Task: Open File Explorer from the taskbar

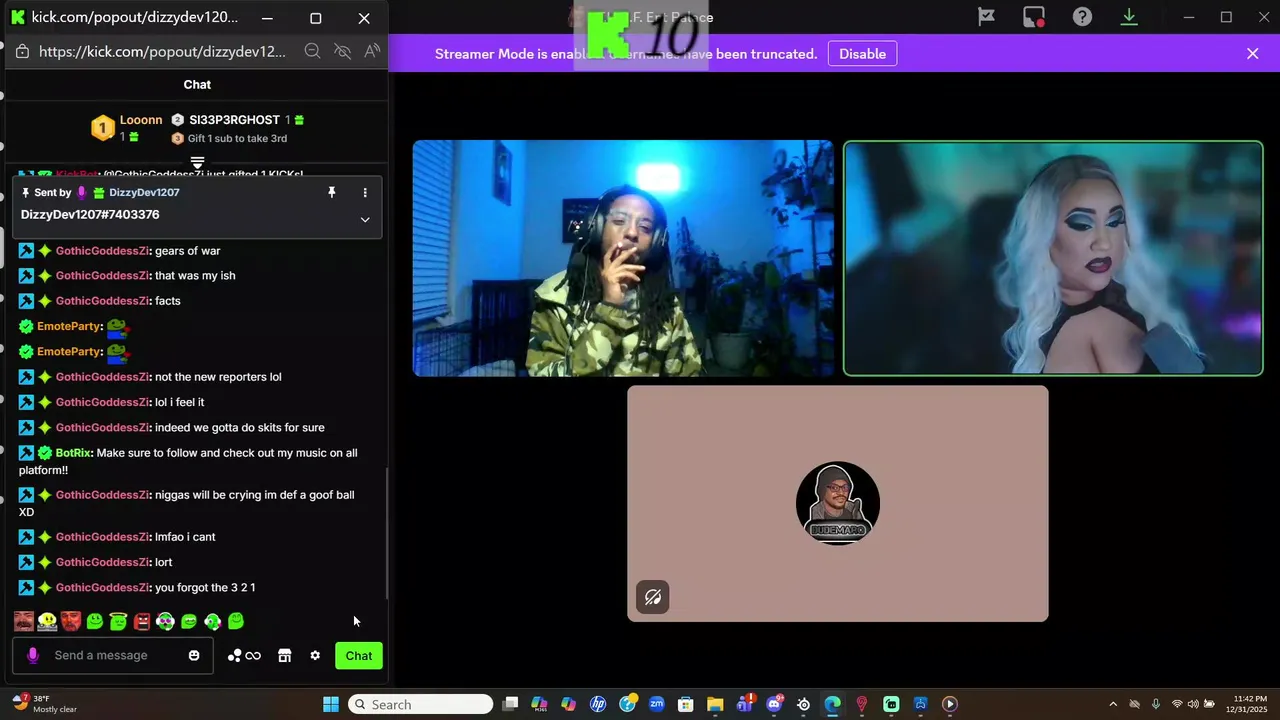Action: coord(715,704)
